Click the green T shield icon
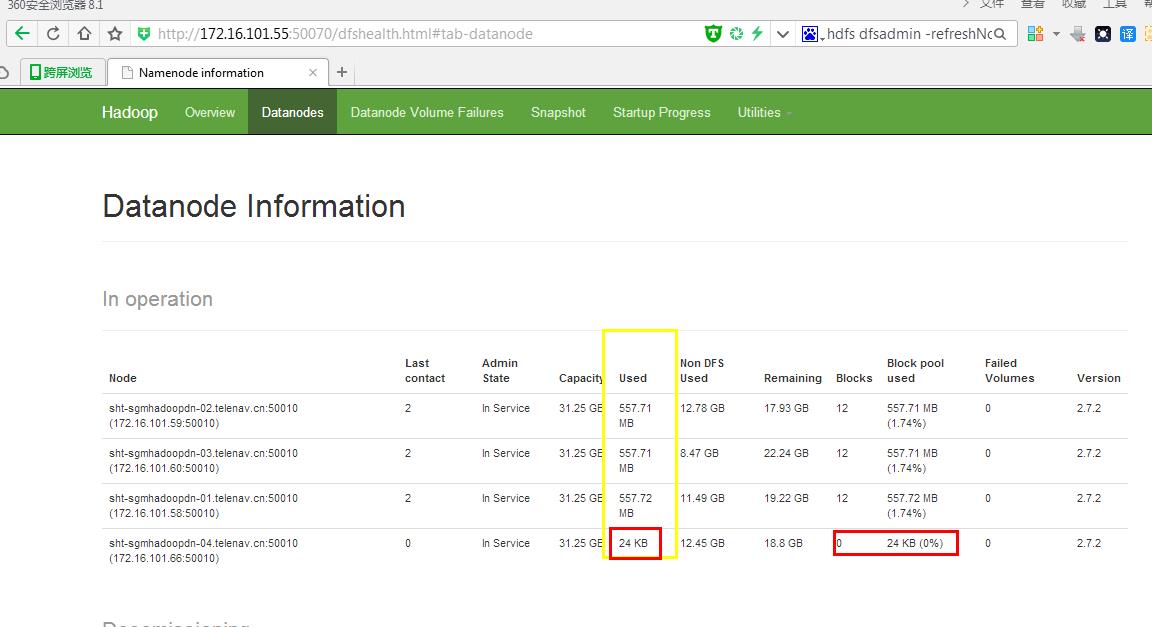This screenshot has height=627, width=1152. pos(713,34)
